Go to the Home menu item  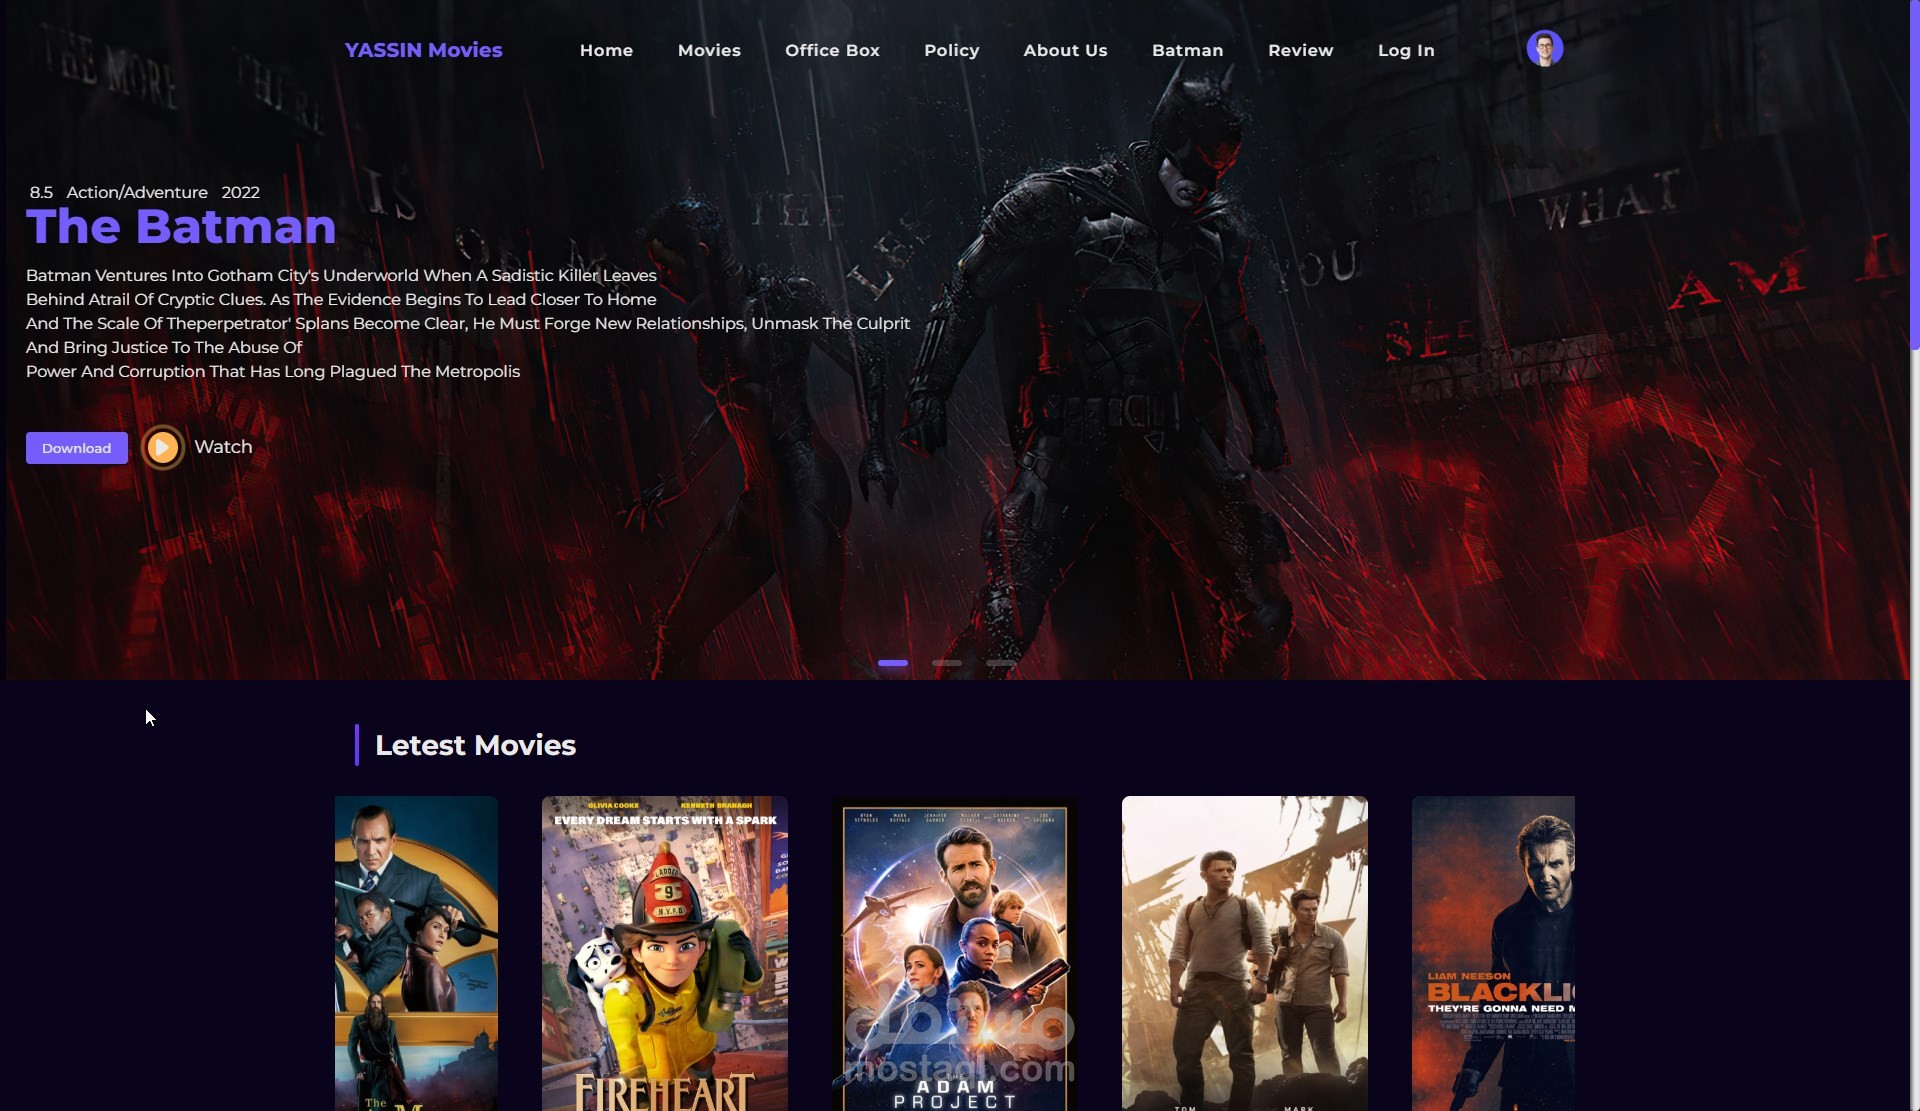pos(606,50)
